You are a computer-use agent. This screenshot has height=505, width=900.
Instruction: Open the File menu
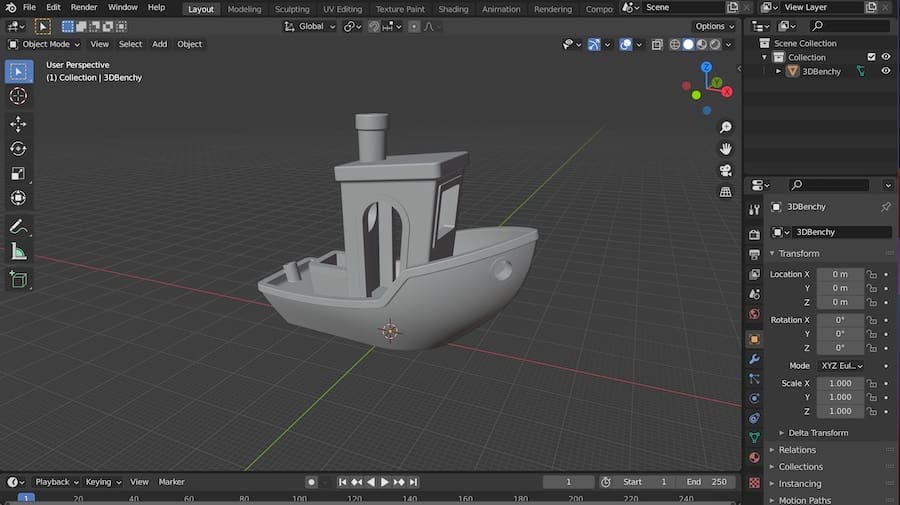pyautogui.click(x=29, y=7)
